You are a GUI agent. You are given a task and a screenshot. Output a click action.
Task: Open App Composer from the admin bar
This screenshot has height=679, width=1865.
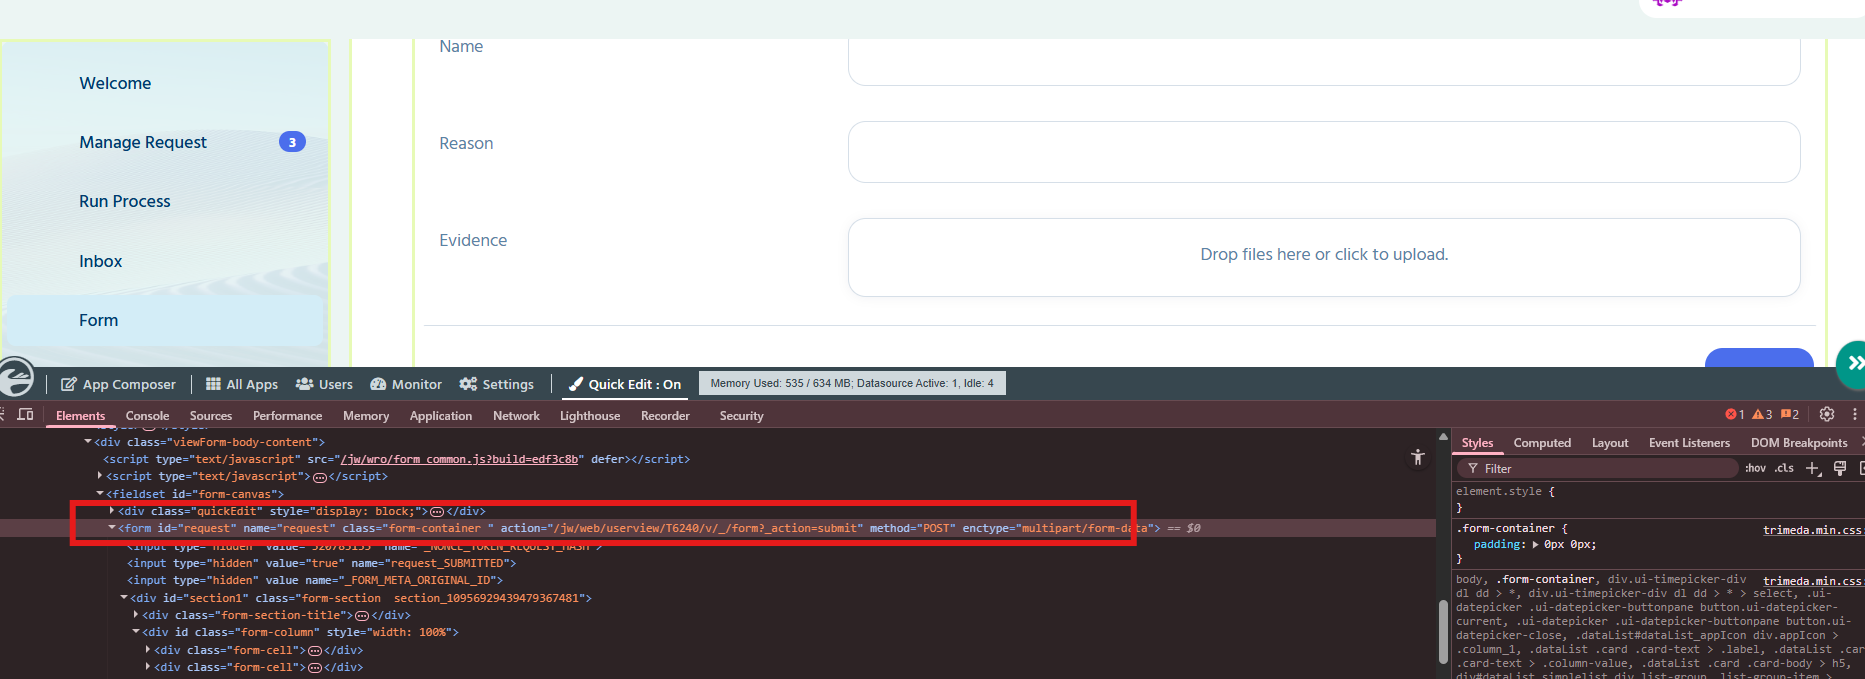pos(118,384)
